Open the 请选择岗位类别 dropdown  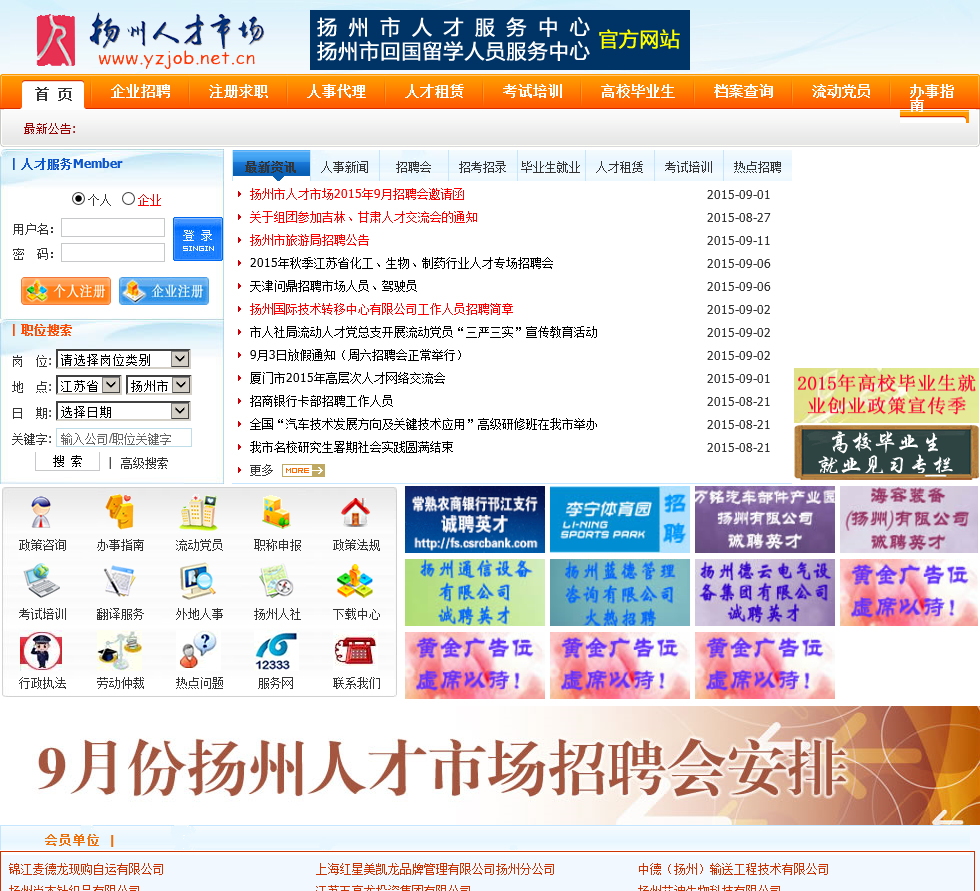(x=123, y=359)
